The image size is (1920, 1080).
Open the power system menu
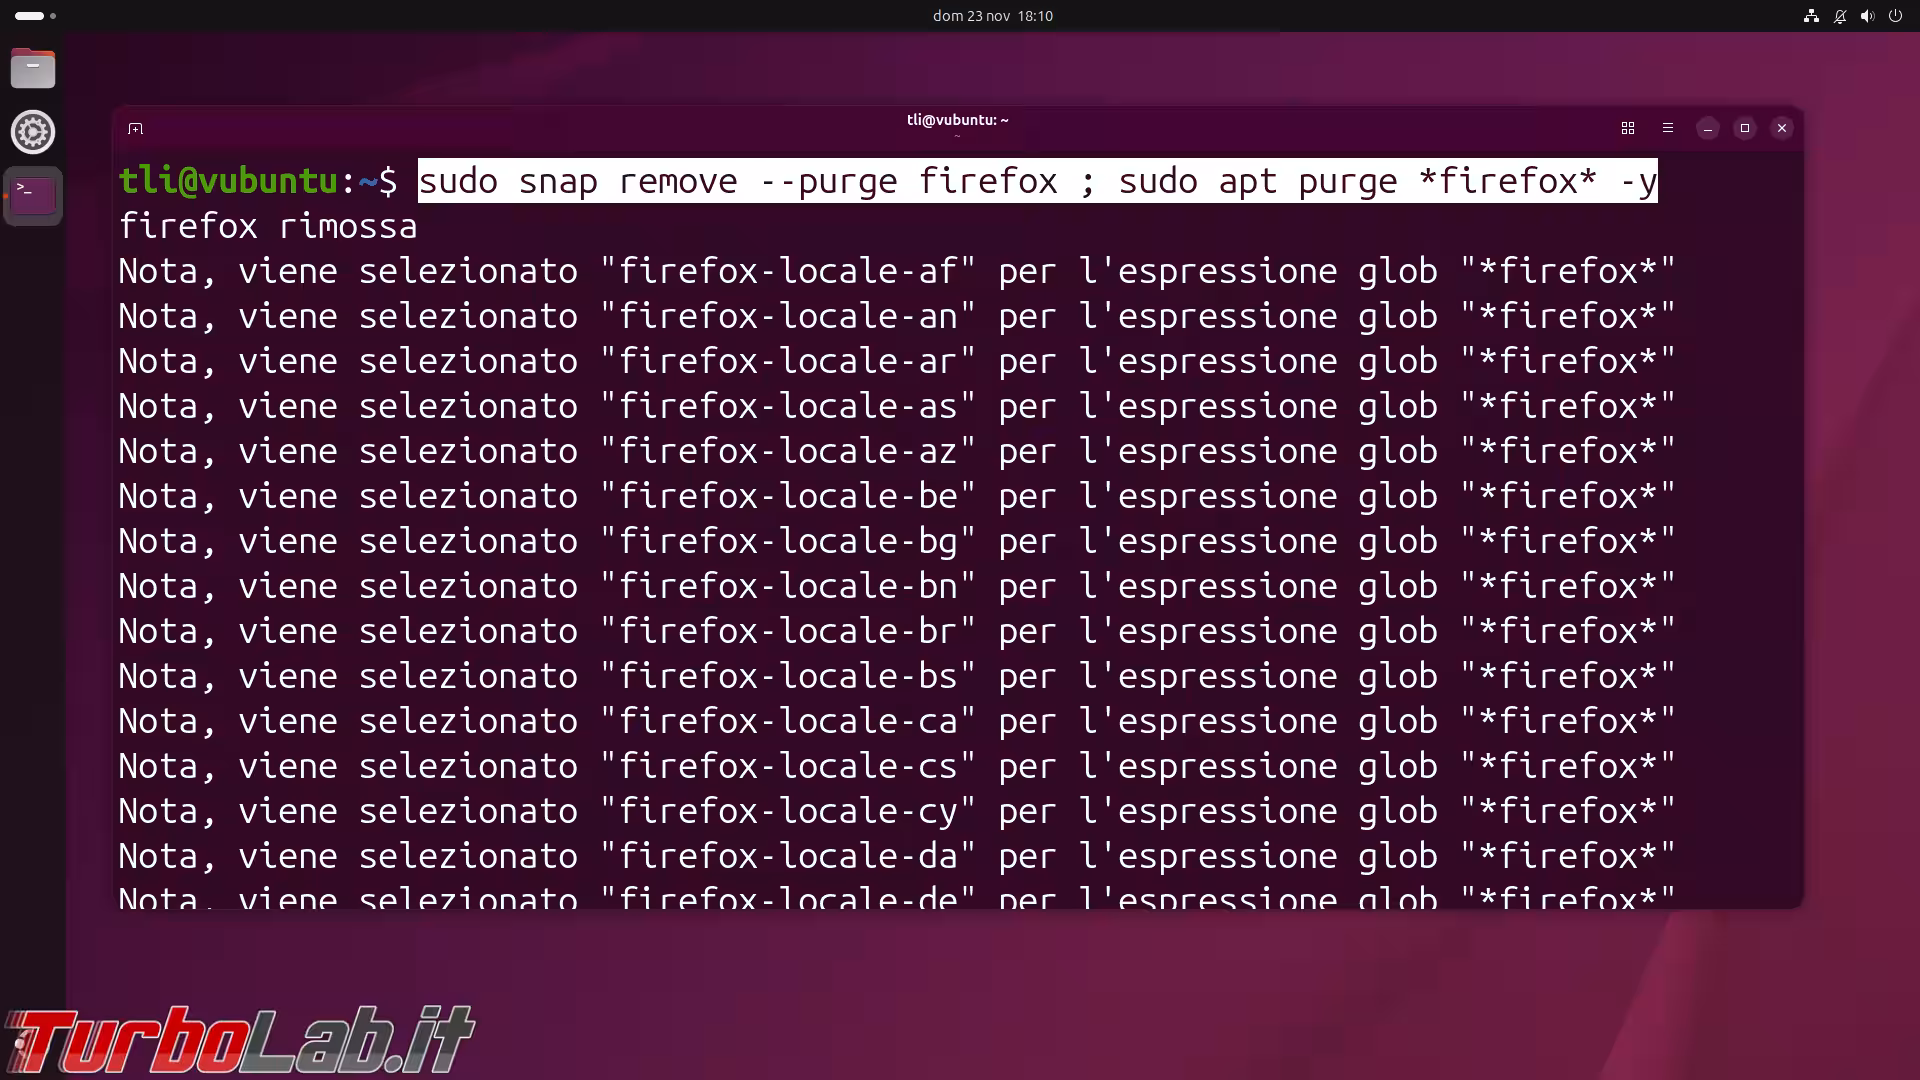click(1895, 16)
